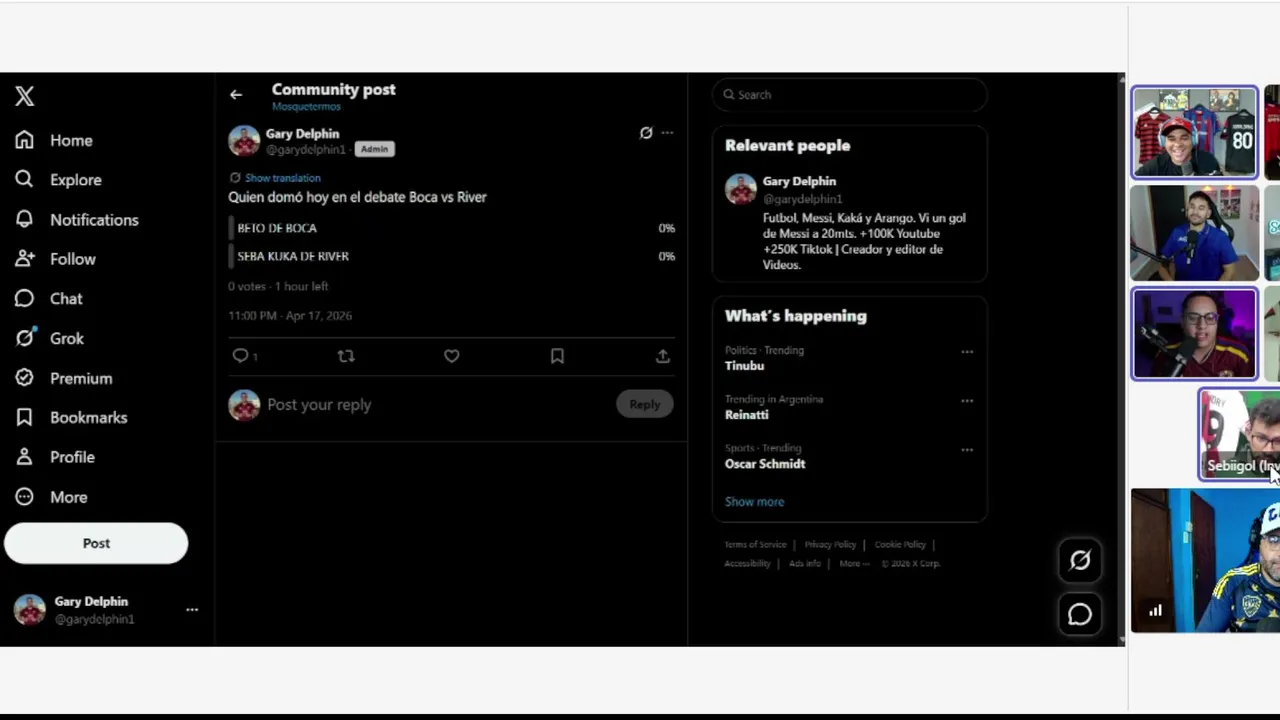Open options dots for Oscar Schmidt trend

click(x=967, y=450)
